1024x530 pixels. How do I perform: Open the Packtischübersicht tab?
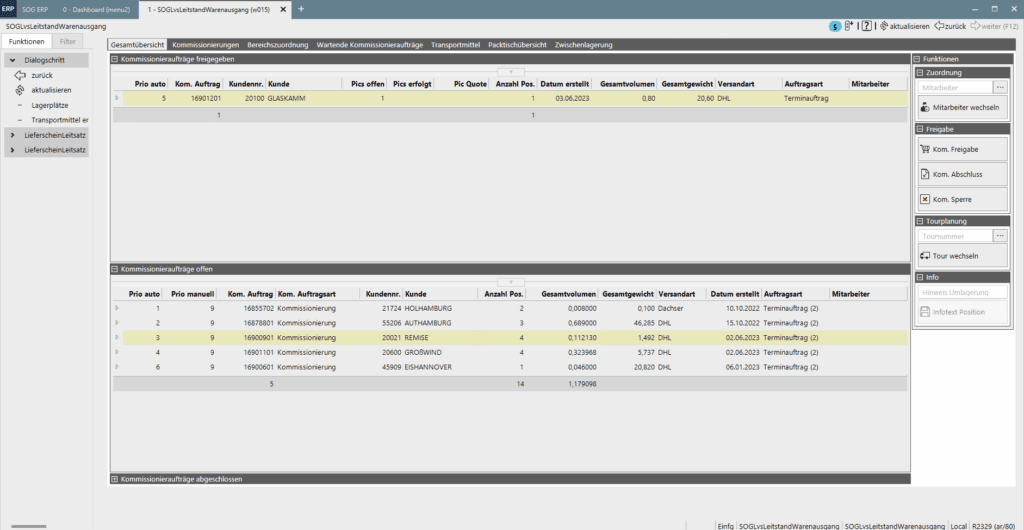(517, 45)
